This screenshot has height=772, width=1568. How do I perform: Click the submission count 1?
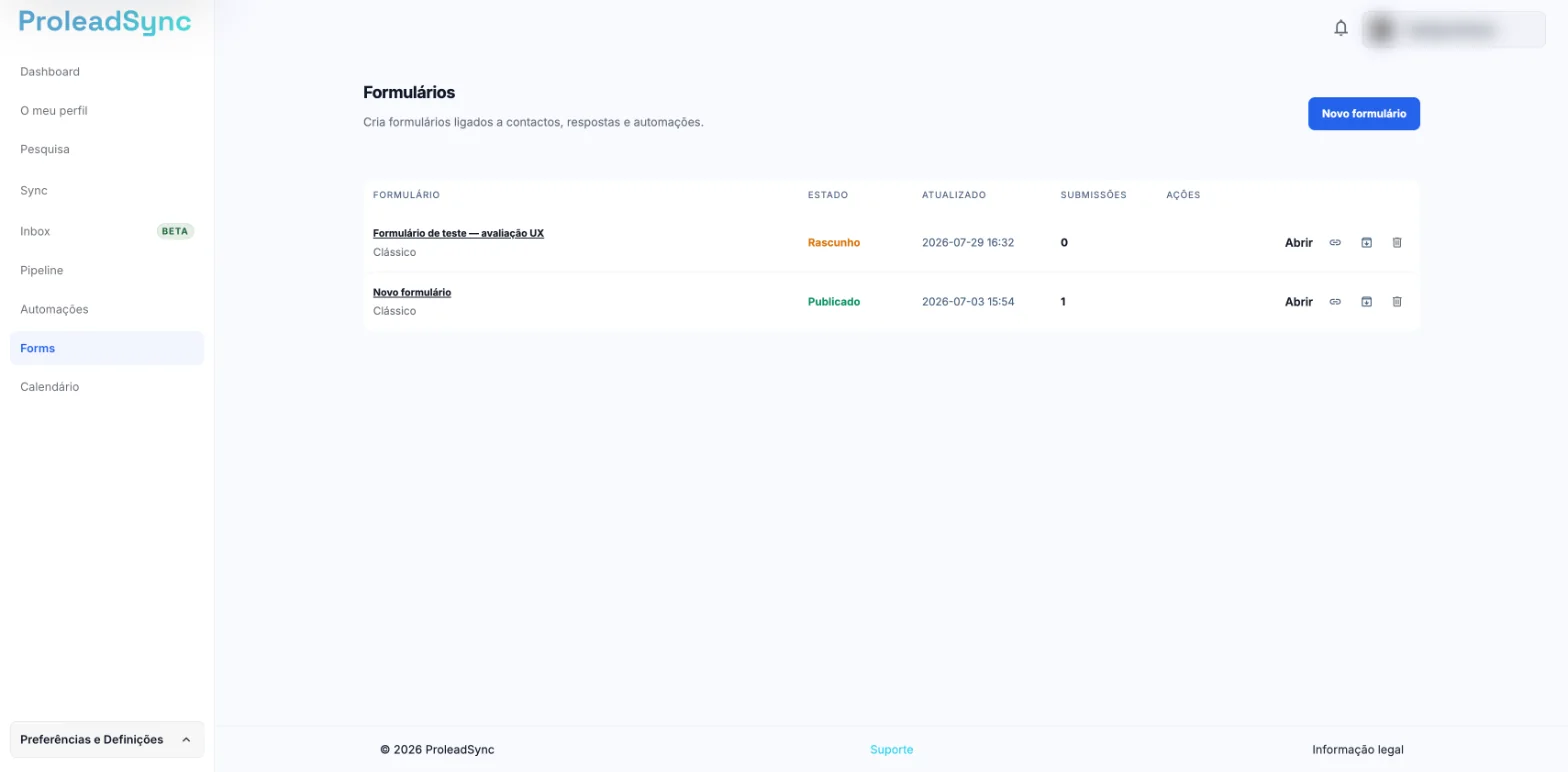pos(1063,301)
